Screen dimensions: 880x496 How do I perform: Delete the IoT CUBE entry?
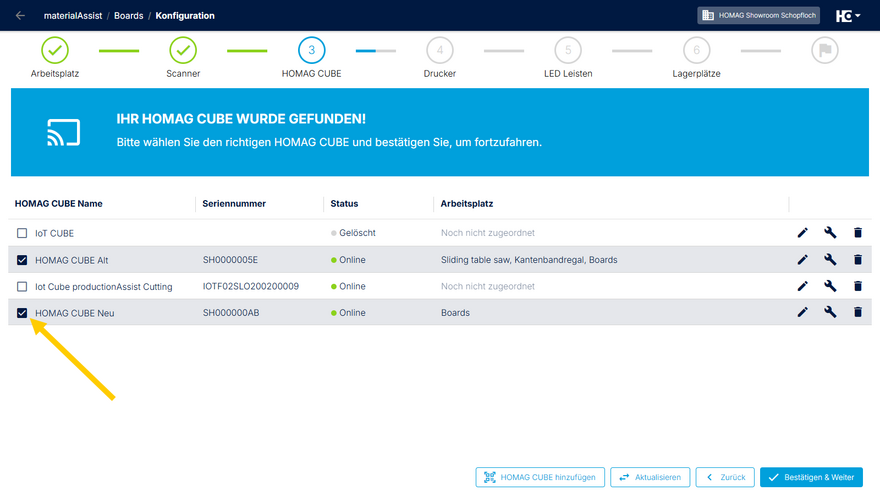(858, 232)
